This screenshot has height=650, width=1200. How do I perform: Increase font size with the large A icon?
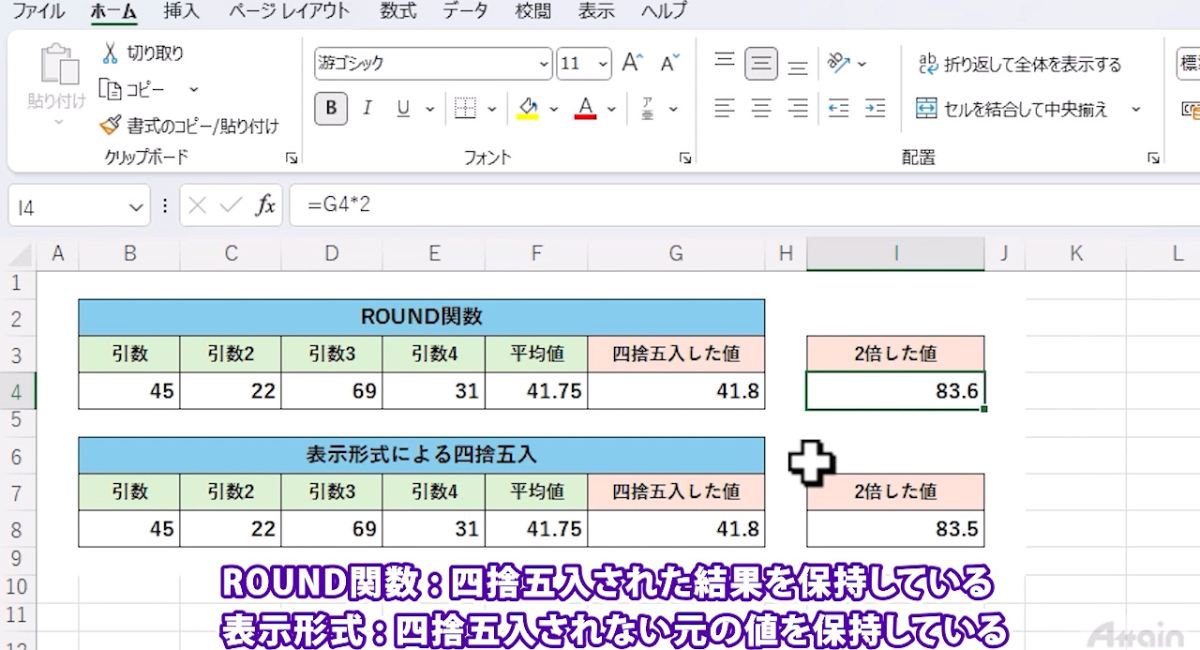[632, 63]
